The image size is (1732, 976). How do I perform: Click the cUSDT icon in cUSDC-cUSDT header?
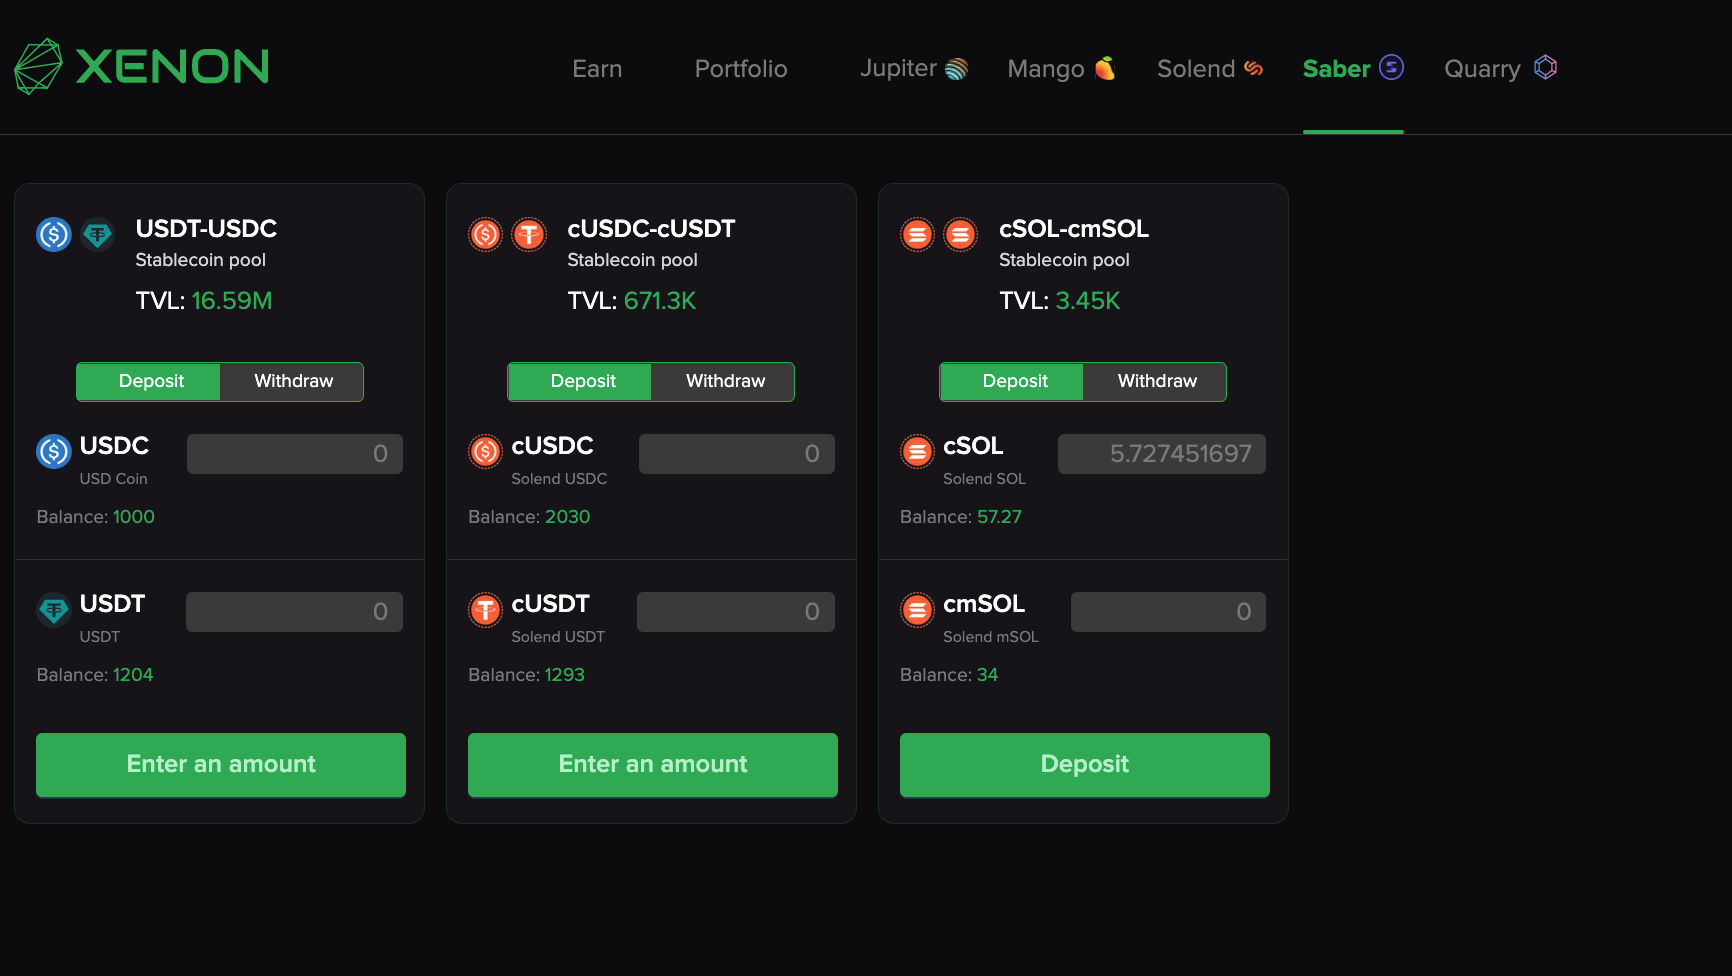pos(529,235)
